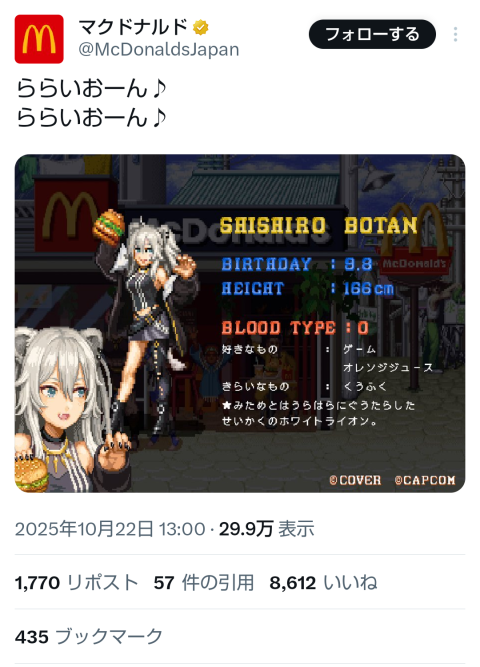Click the フォローする follow button

click(372, 34)
